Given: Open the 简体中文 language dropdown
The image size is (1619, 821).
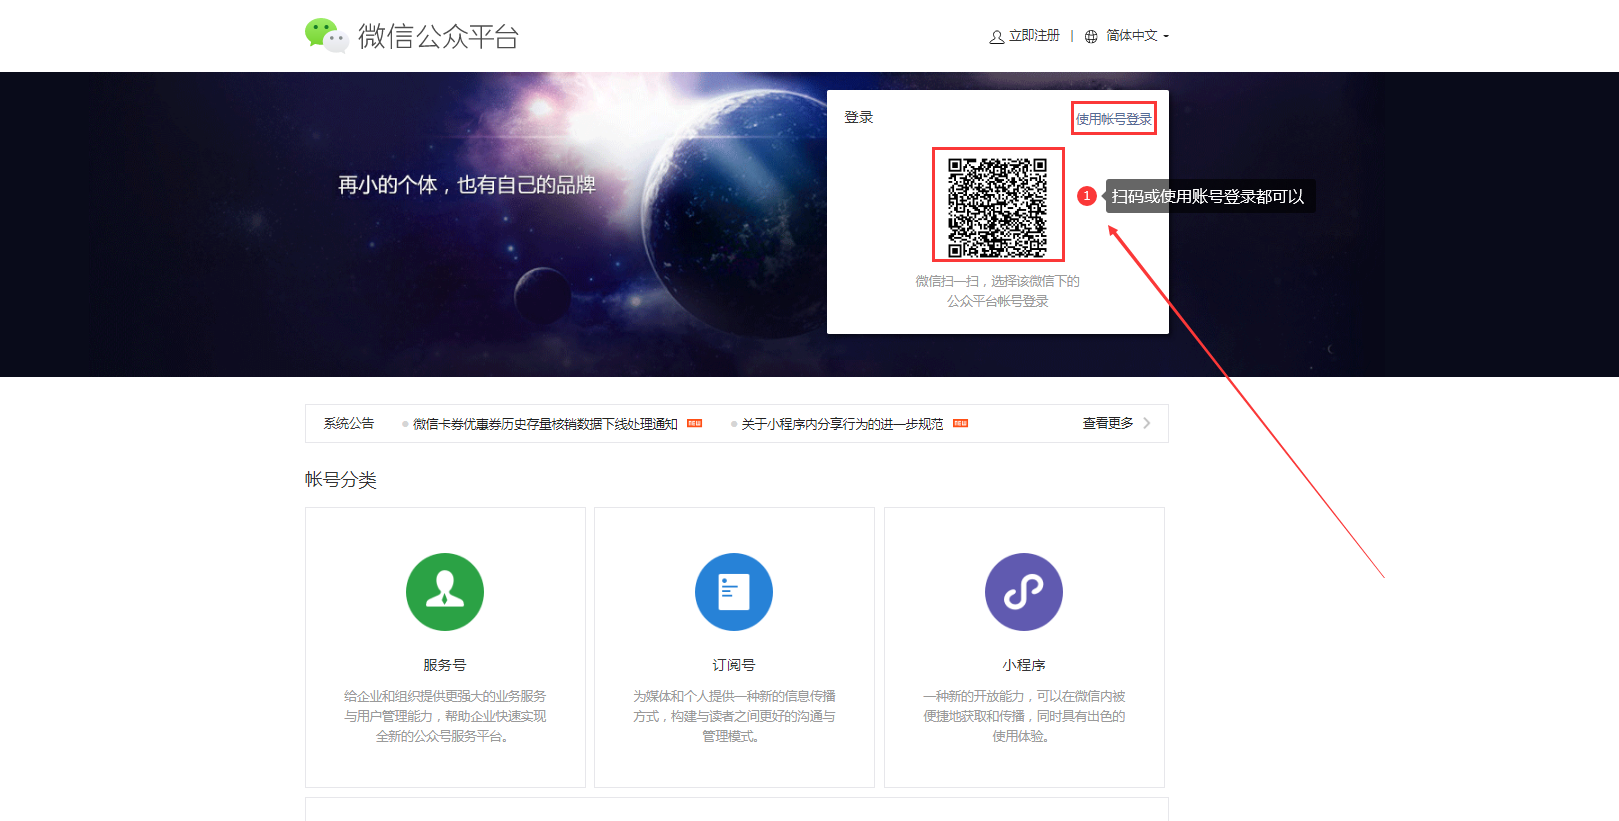Looking at the screenshot, I should pyautogui.click(x=1138, y=36).
